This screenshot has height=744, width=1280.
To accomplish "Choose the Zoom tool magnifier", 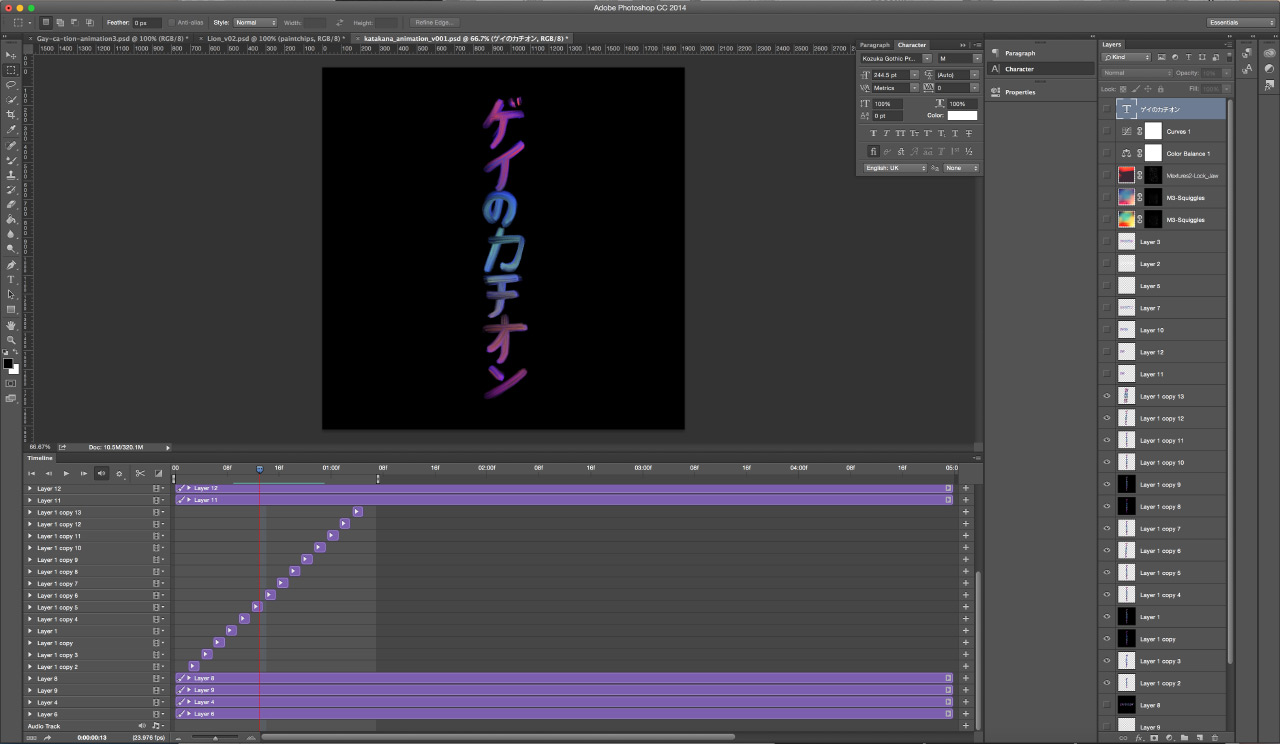I will coord(11,340).
